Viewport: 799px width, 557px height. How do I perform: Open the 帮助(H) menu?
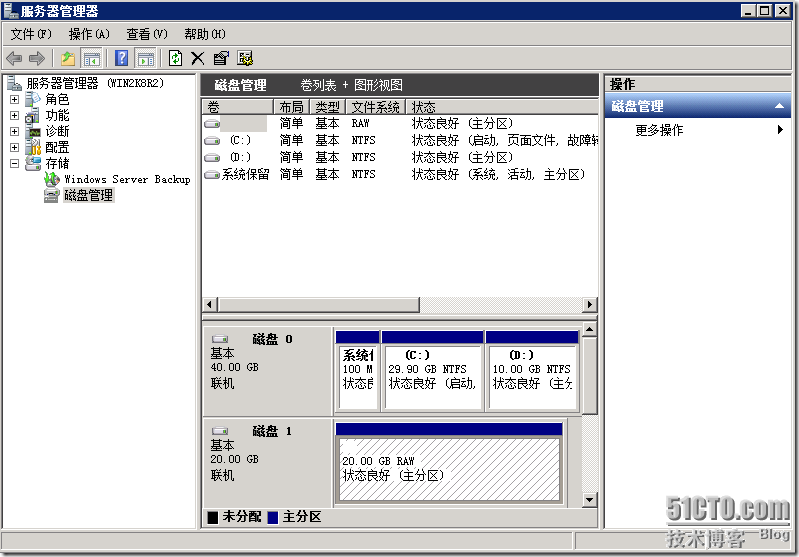click(205, 34)
